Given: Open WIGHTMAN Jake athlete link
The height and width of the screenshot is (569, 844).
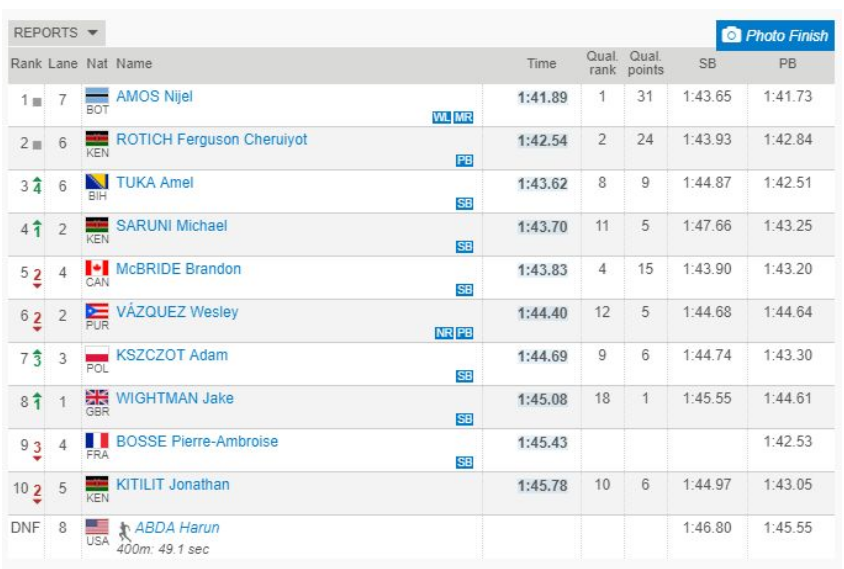Looking at the screenshot, I should [174, 398].
